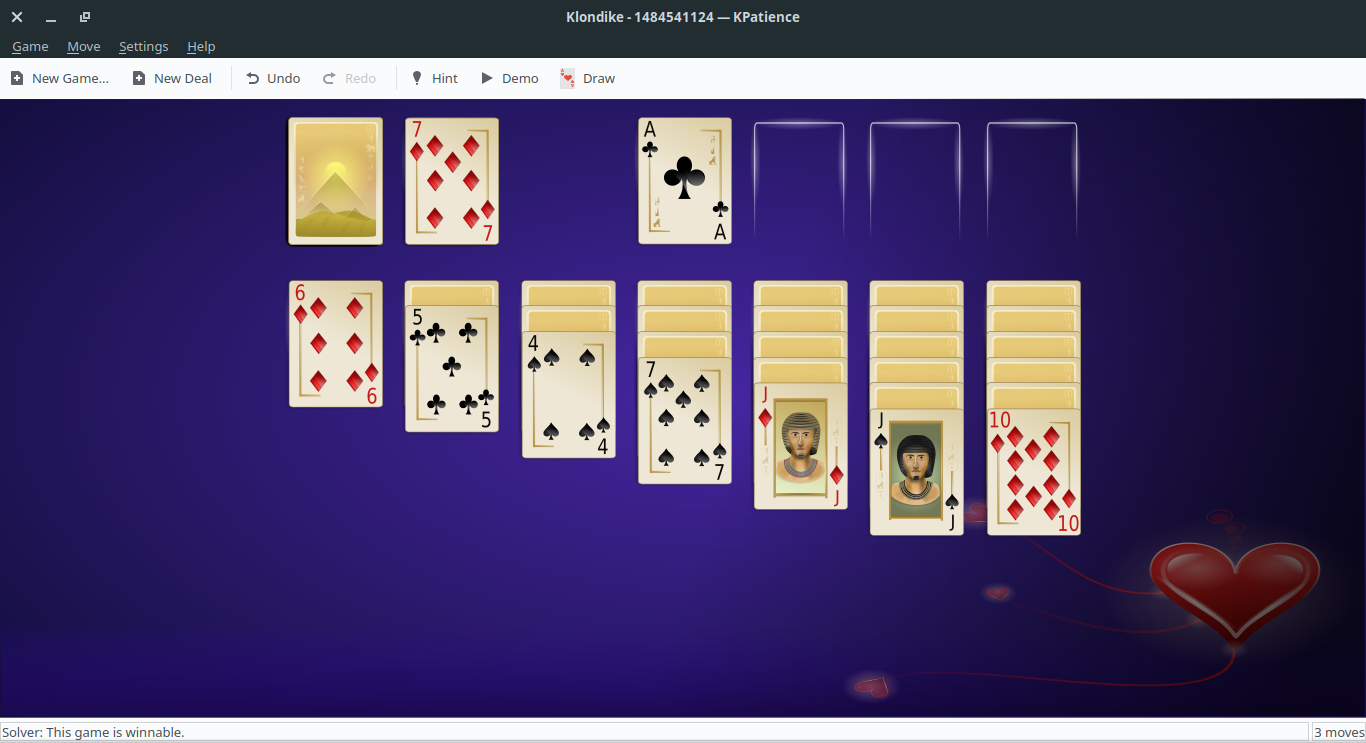Restore the KPatience window size
This screenshot has width=1366, height=743.
coord(85,17)
